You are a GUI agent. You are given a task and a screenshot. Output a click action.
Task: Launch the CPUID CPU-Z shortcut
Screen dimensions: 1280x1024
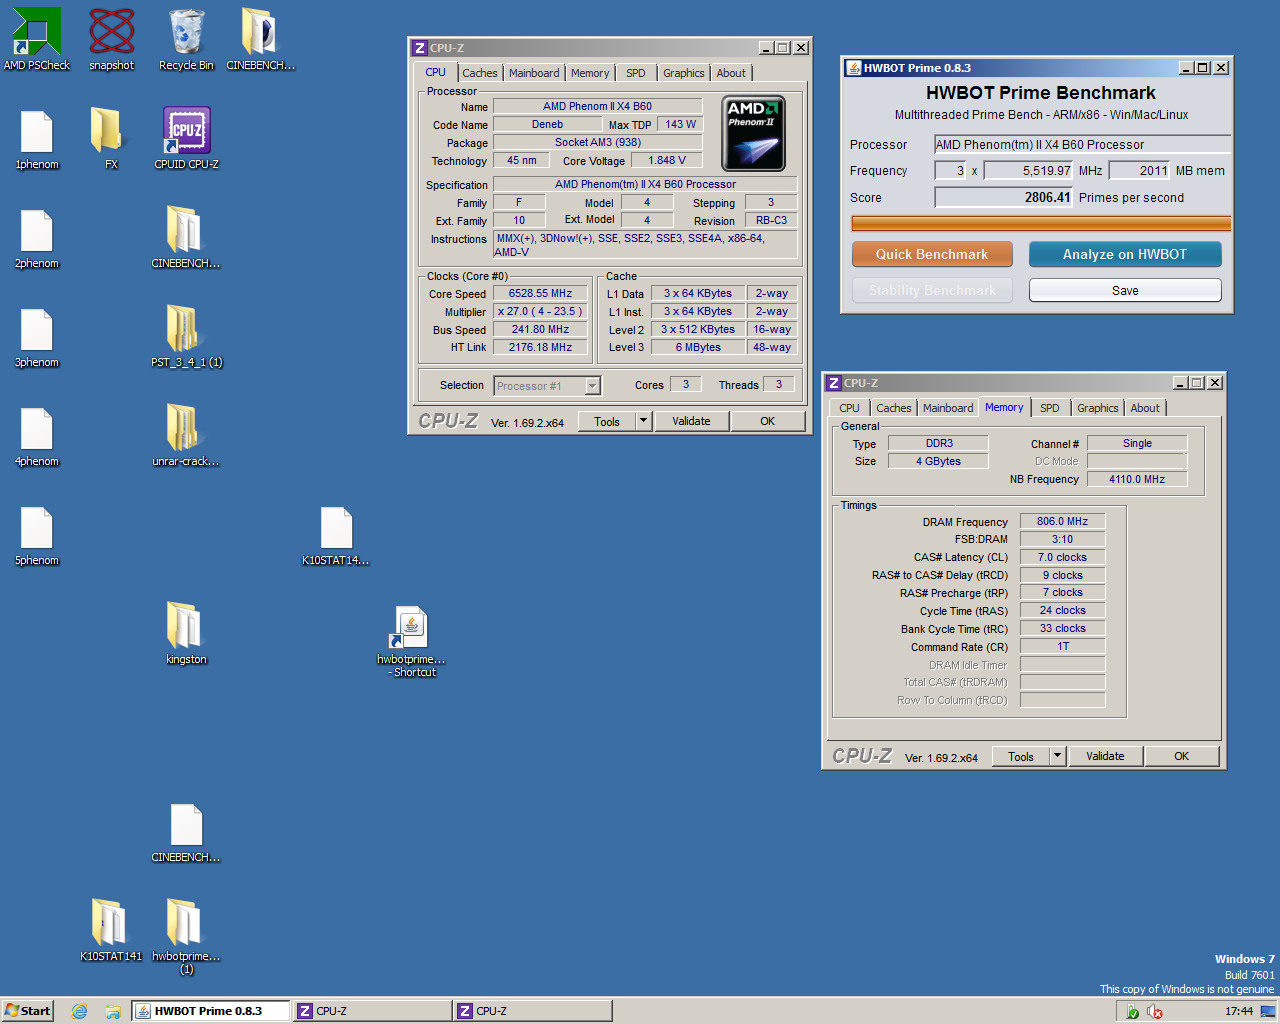coord(186,139)
